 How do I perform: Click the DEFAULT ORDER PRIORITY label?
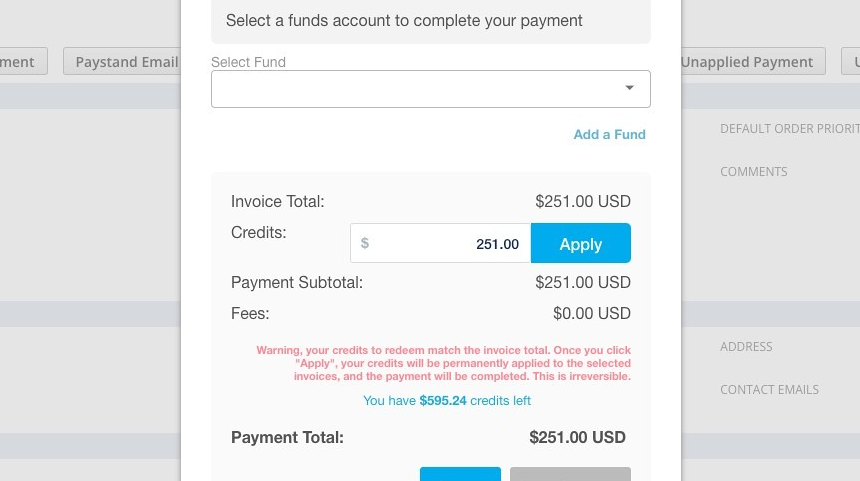(790, 128)
